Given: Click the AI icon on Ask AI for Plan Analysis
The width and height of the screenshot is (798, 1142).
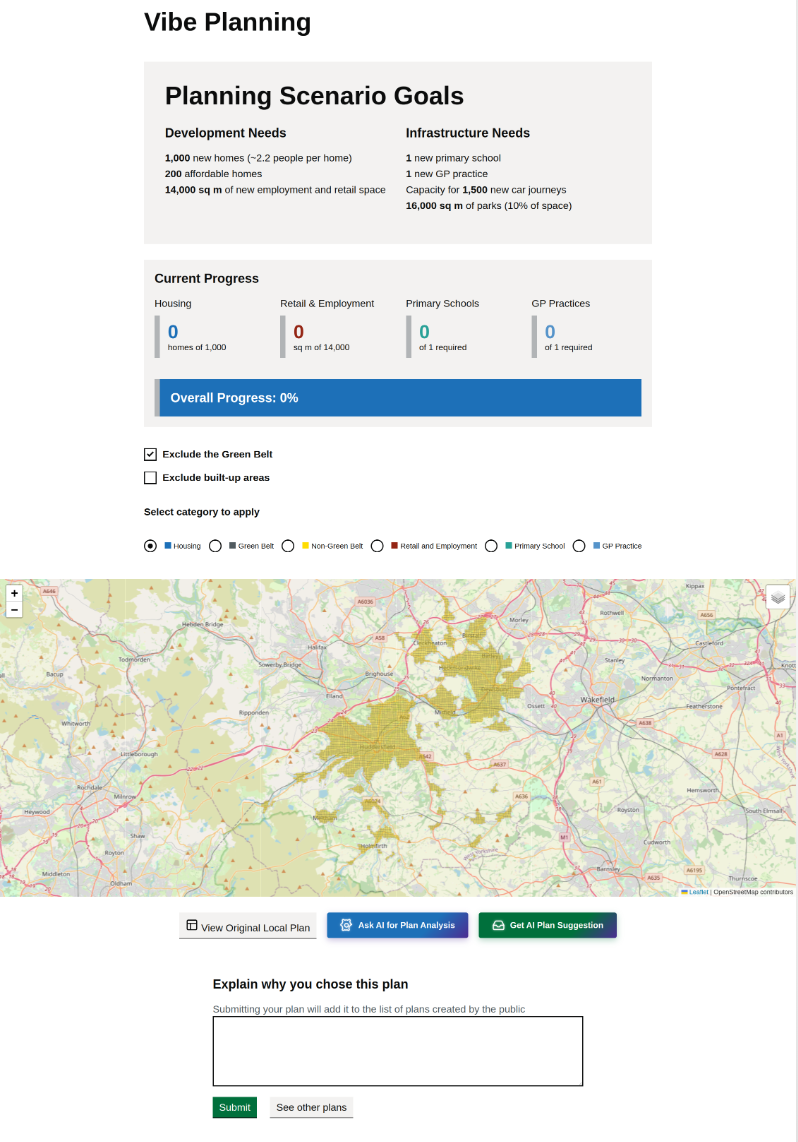Looking at the screenshot, I should click(x=345, y=925).
